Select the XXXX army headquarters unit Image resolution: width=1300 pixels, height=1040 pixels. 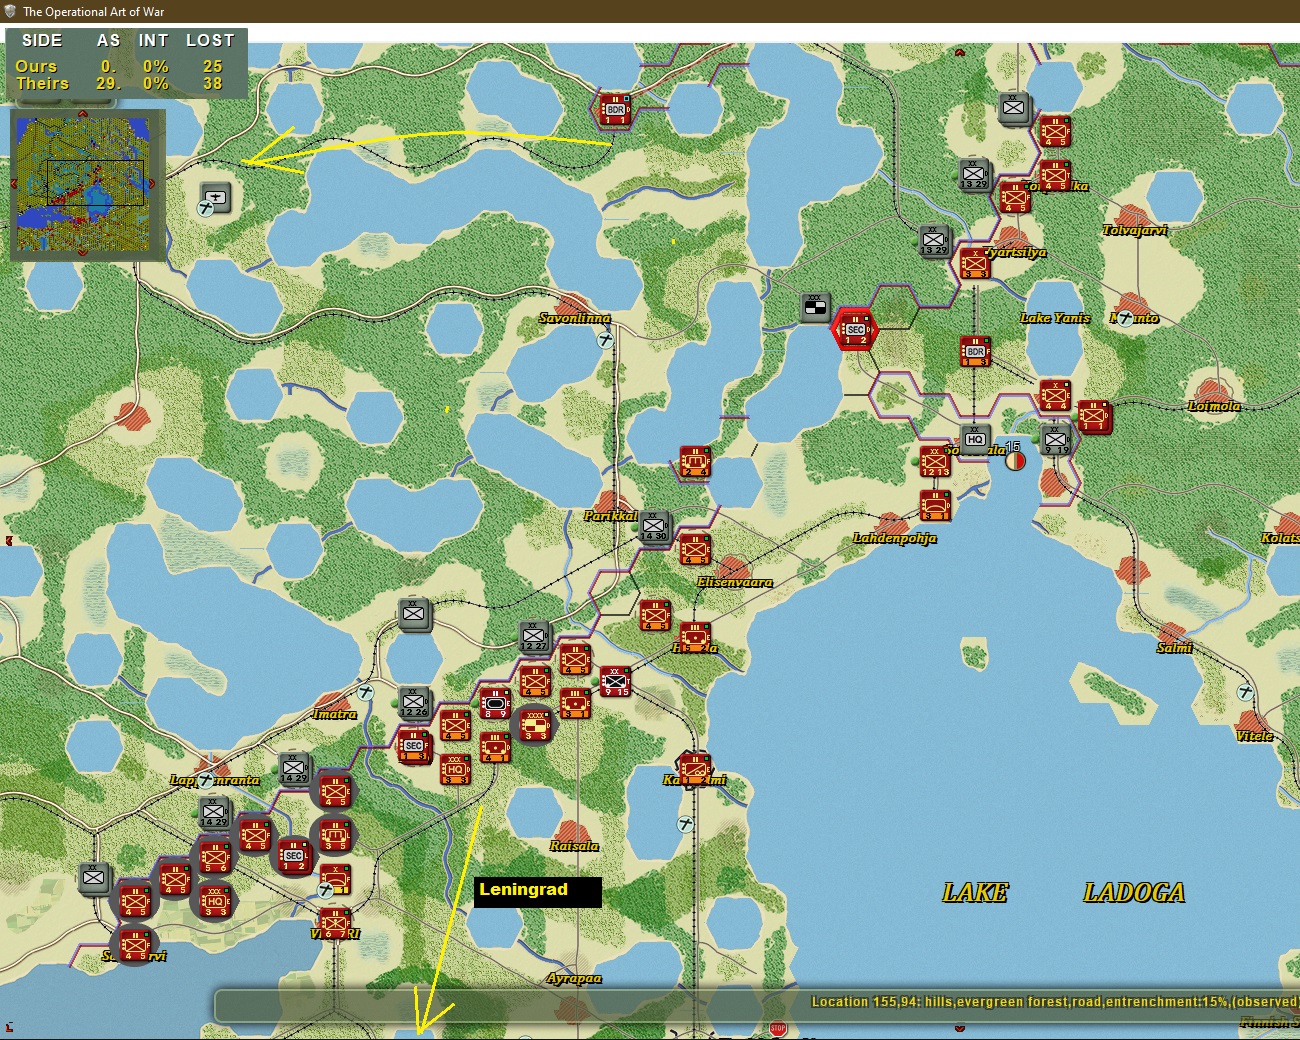pos(535,724)
